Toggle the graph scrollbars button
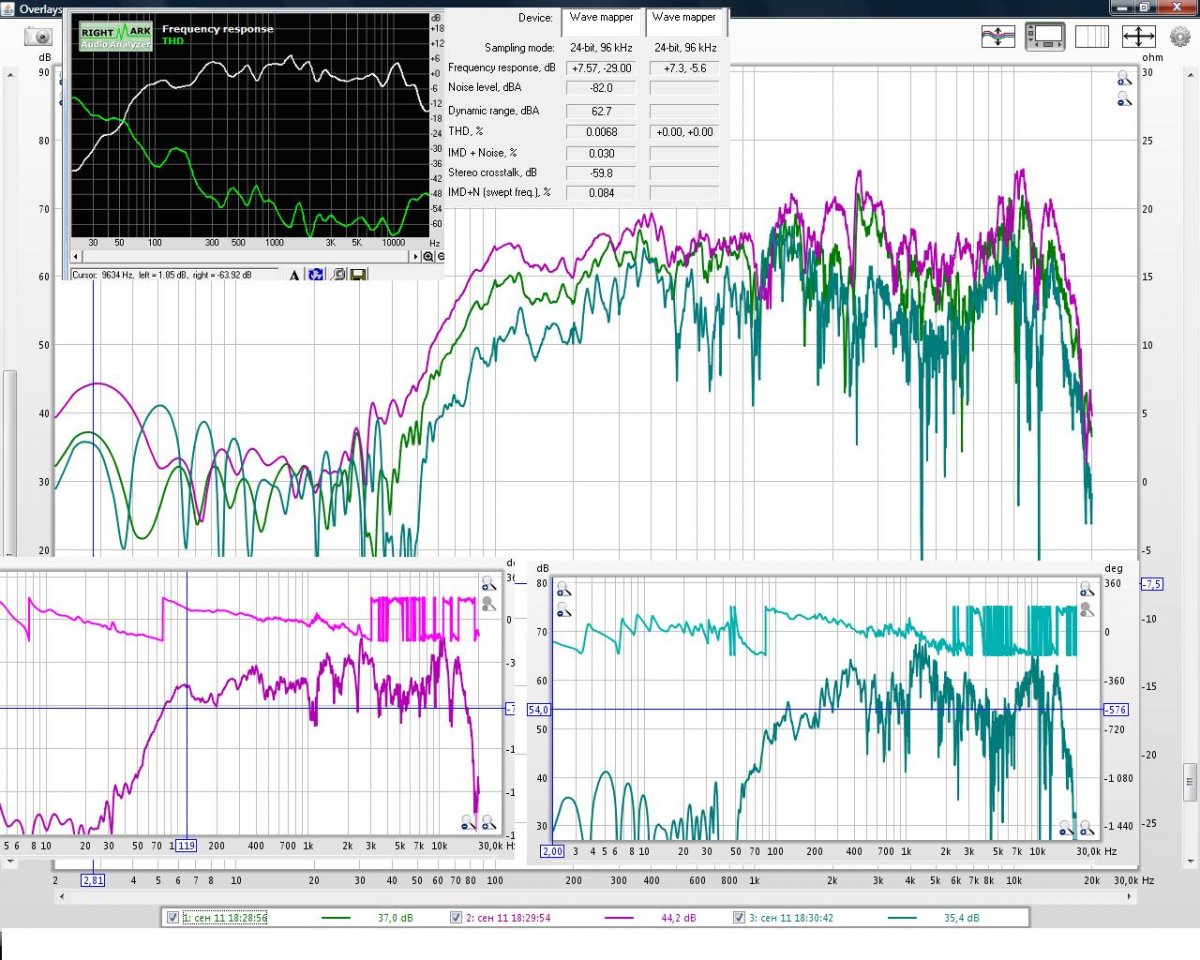 point(1044,37)
